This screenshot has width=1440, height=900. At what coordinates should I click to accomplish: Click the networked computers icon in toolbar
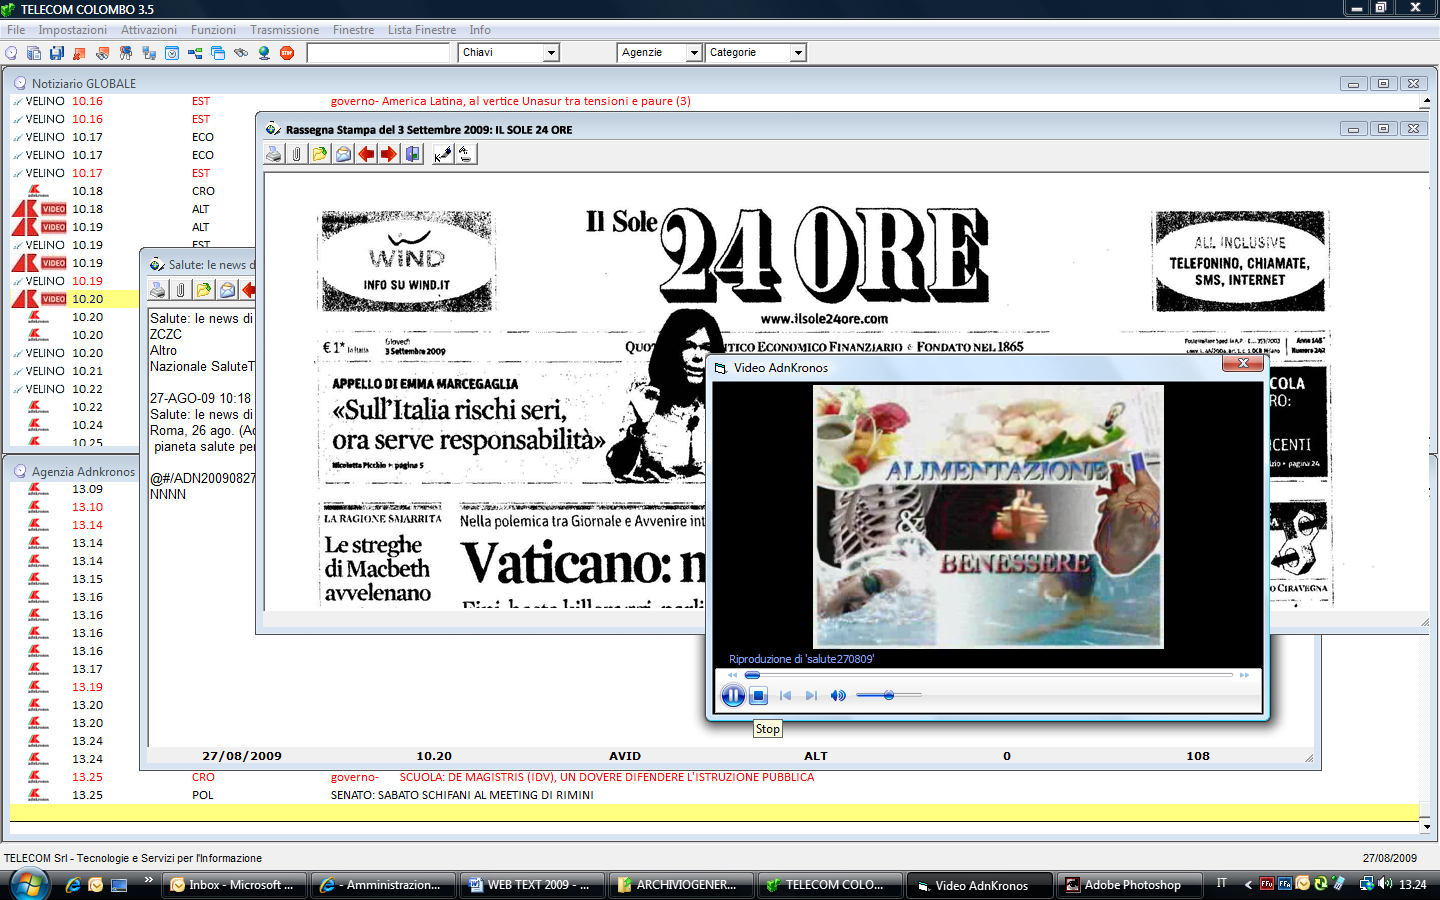[x=149, y=53]
